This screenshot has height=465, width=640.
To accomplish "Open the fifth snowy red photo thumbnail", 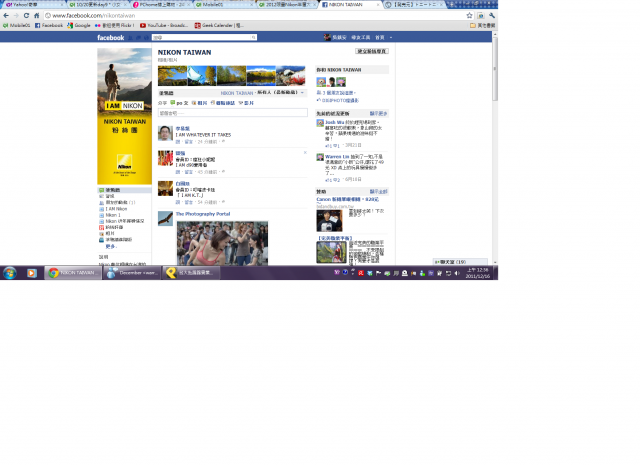I will pyautogui.click(x=291, y=76).
